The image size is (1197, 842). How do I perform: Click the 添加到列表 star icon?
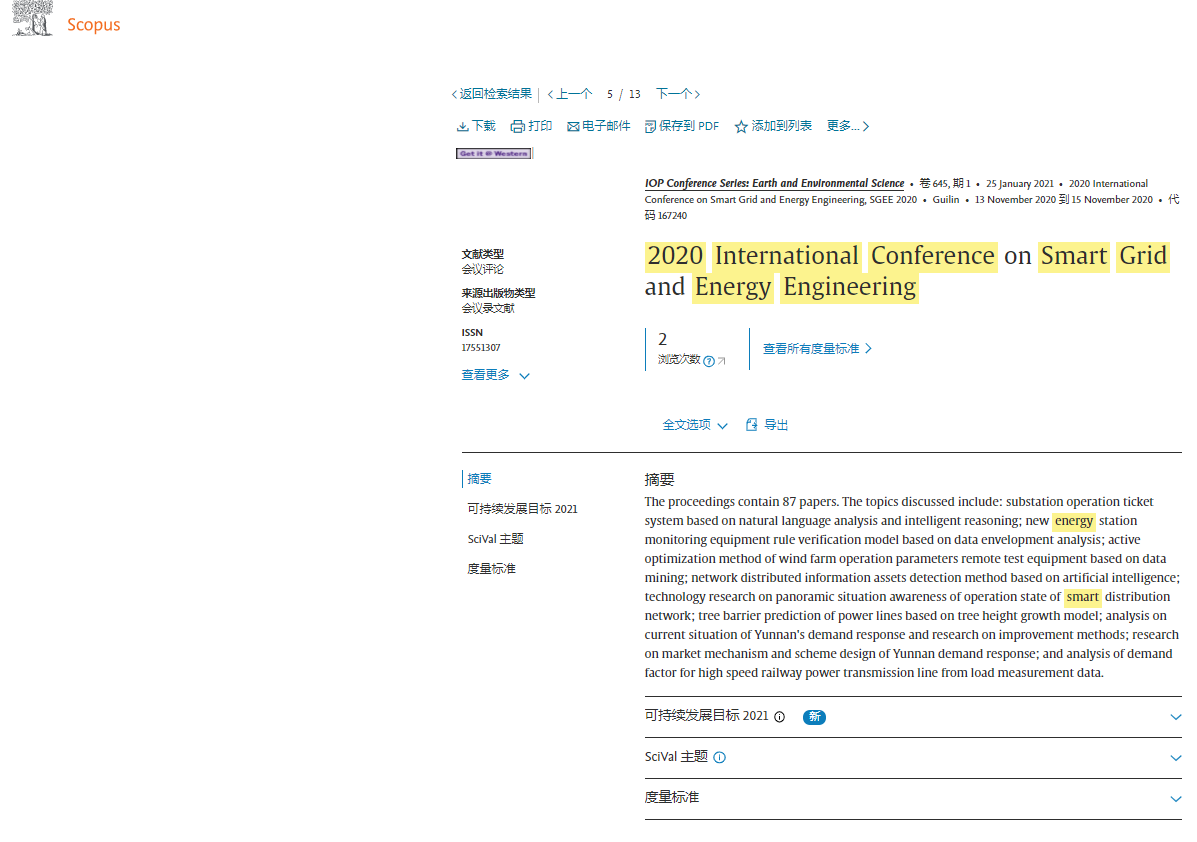tap(740, 127)
